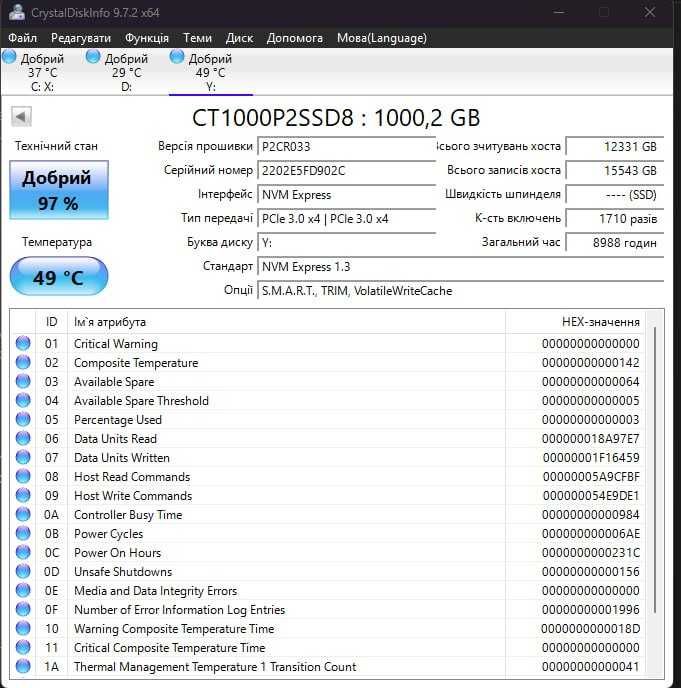Click the firmware version field P2CR033
The width and height of the screenshot is (681, 688).
click(346, 147)
